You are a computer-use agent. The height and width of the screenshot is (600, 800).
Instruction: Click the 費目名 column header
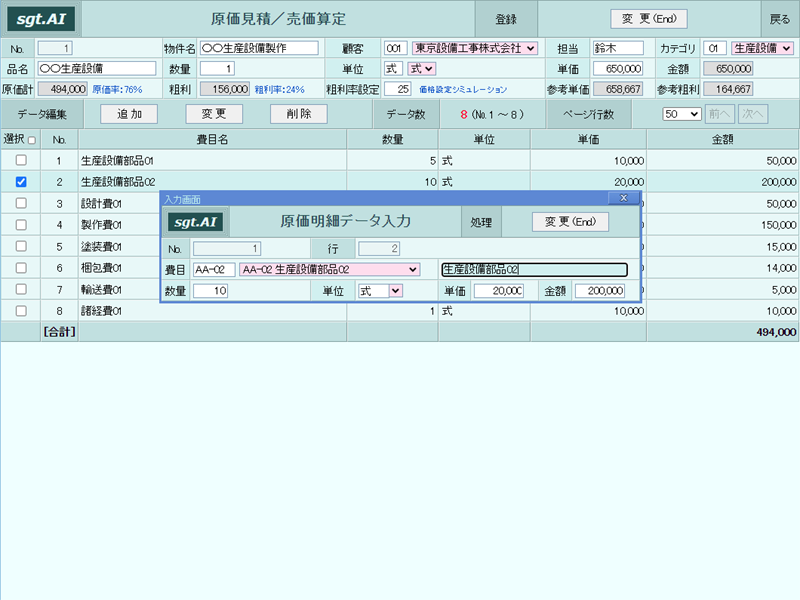click(212, 139)
